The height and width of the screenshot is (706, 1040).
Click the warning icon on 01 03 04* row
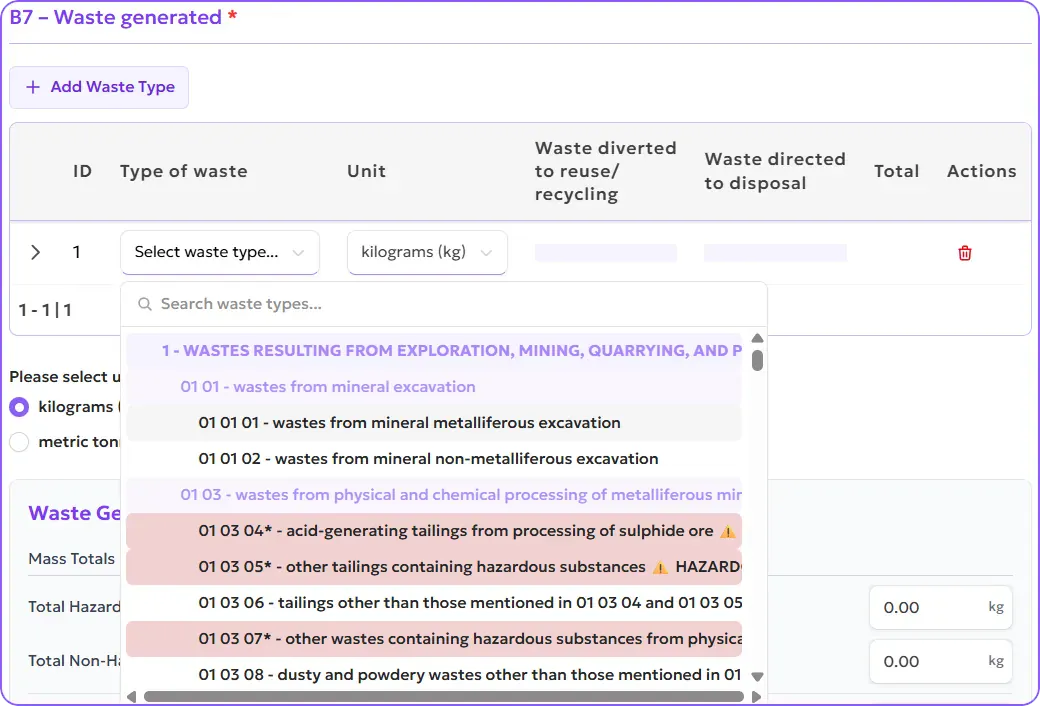click(728, 531)
